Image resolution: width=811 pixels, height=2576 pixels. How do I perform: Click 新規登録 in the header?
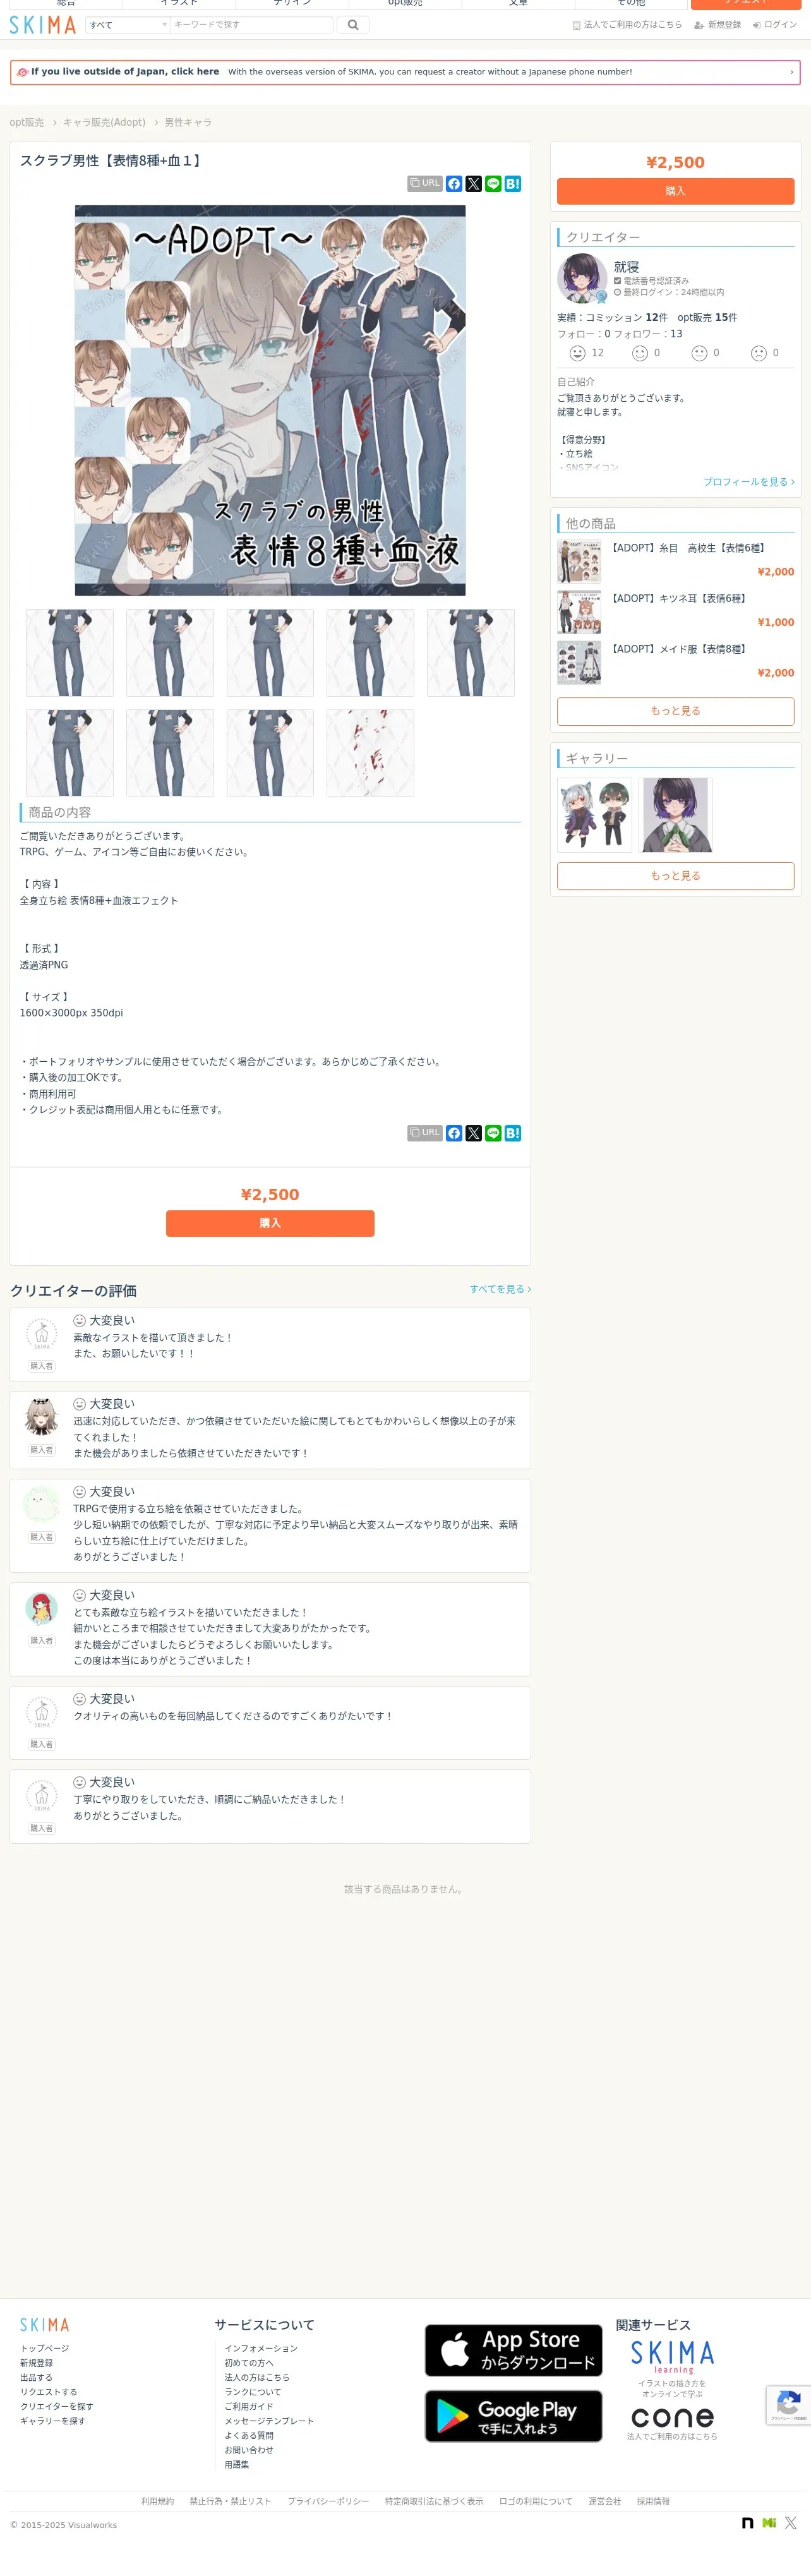[718, 25]
